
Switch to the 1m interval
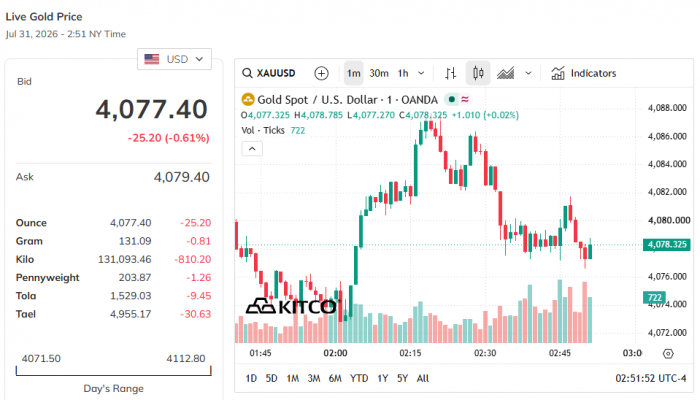354,73
